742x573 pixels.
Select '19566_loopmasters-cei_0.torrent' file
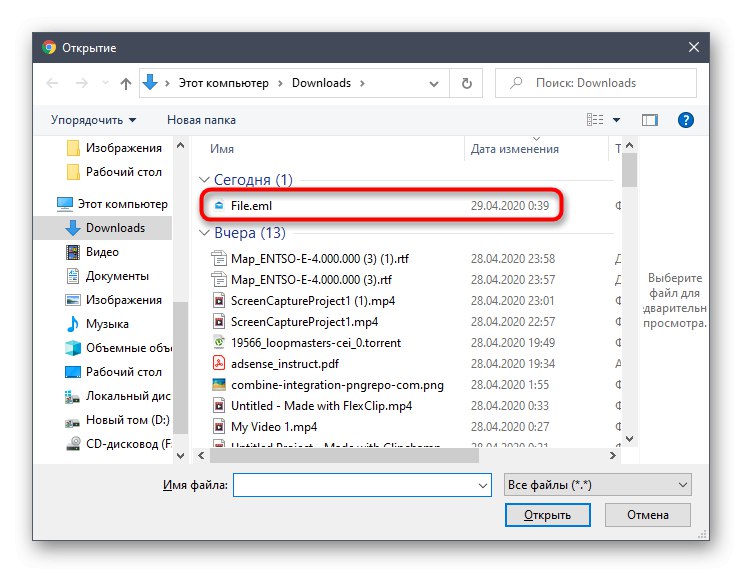[x=316, y=343]
